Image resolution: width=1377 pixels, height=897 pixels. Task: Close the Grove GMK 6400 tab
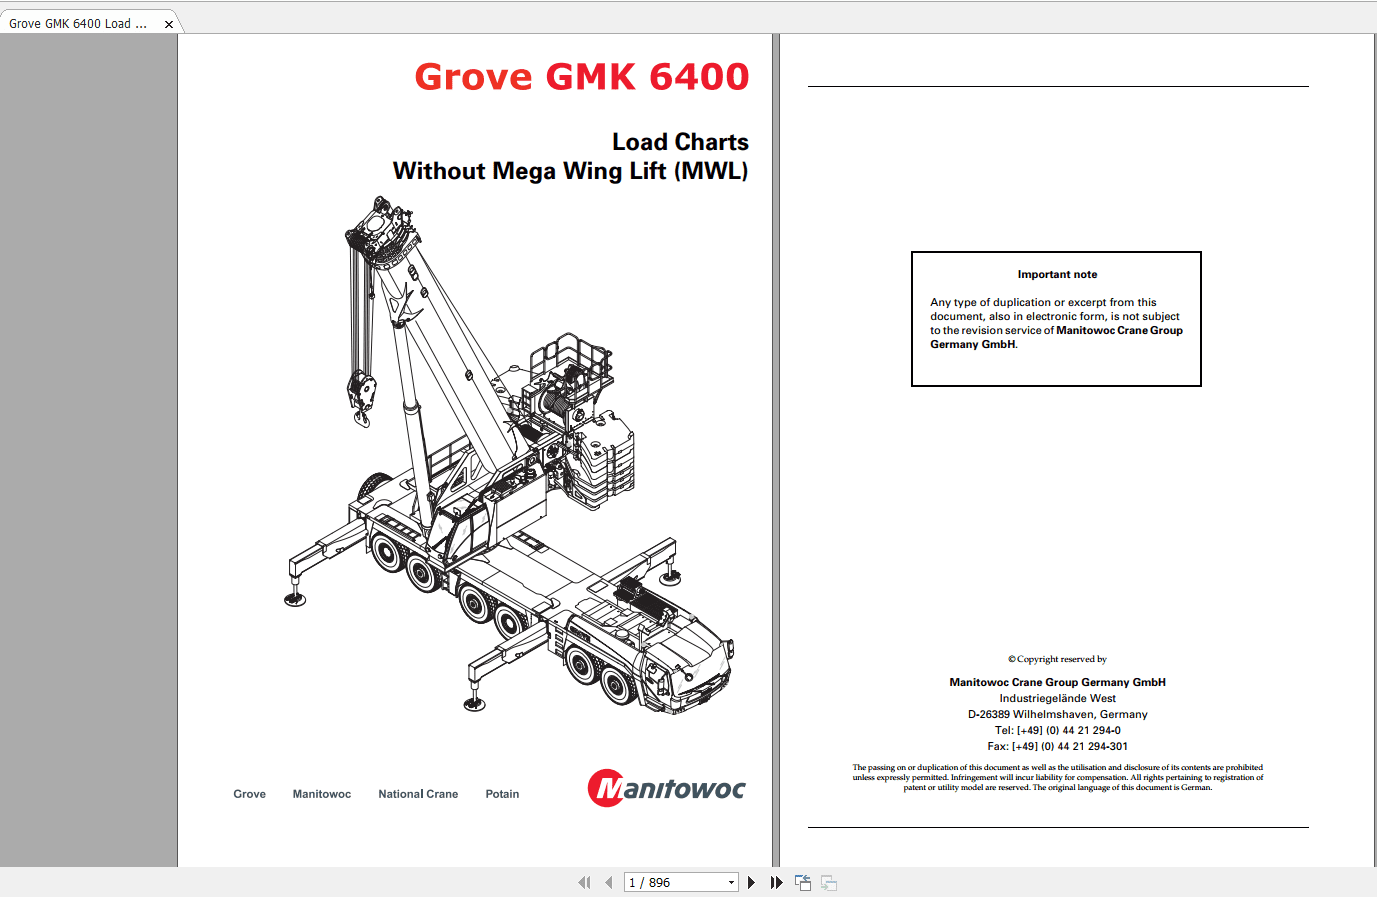(x=168, y=22)
